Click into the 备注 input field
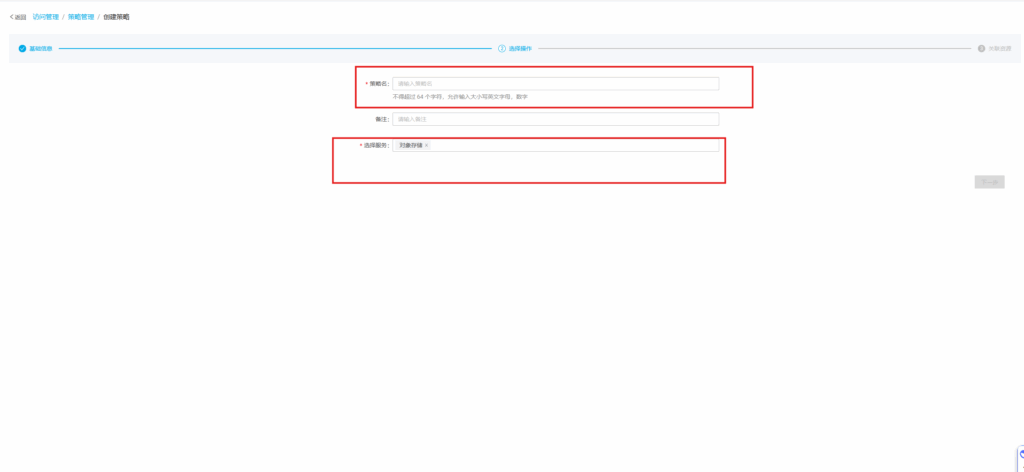1024x472 pixels. pos(555,119)
